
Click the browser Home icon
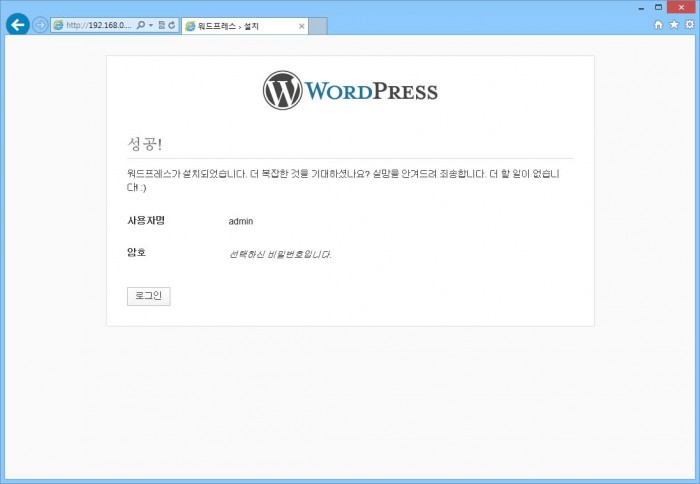658,25
